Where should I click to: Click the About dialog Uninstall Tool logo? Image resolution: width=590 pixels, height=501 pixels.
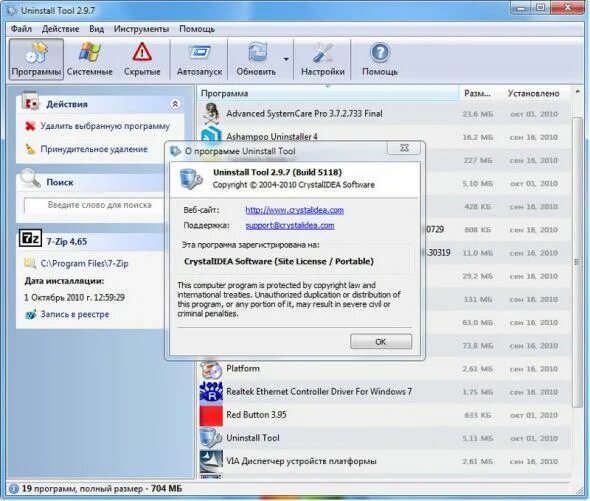(x=192, y=179)
